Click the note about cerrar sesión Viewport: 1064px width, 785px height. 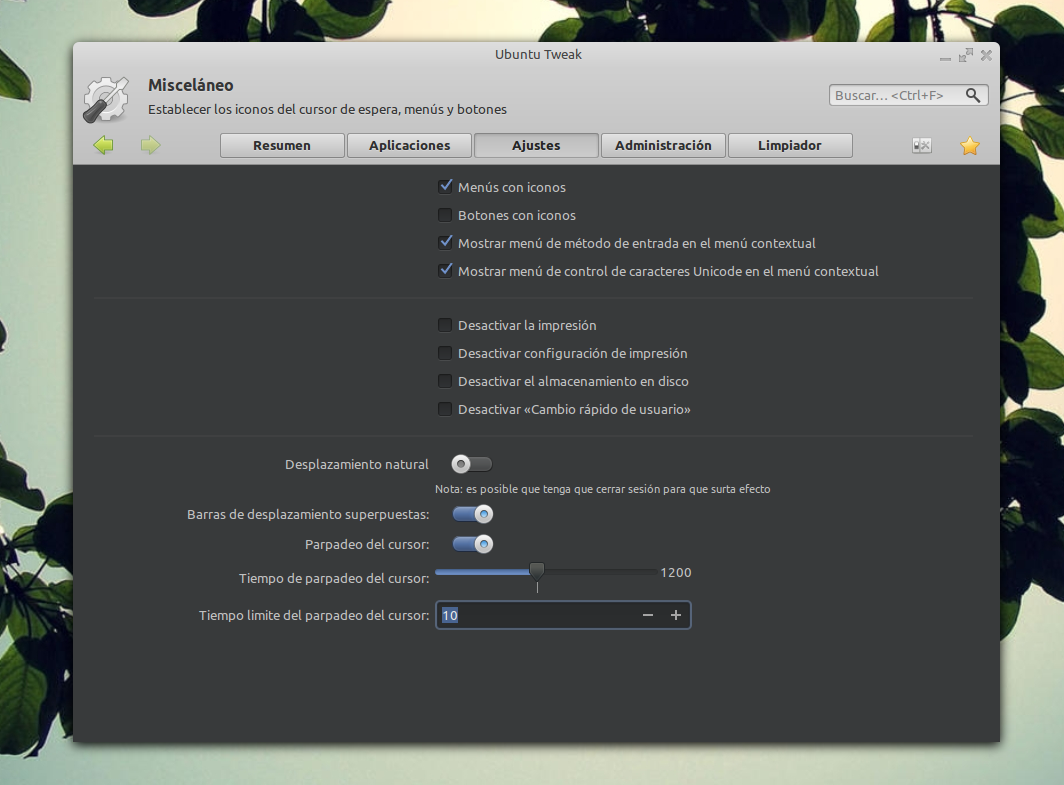tap(603, 489)
